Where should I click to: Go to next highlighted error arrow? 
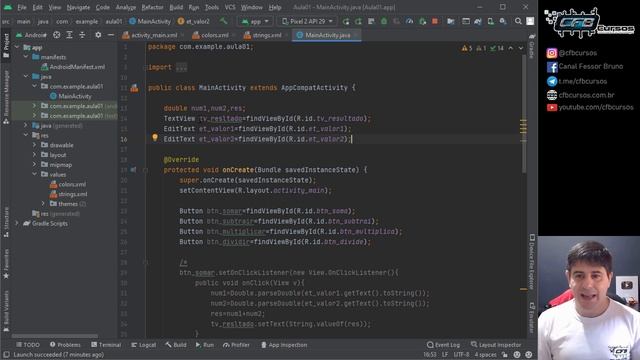point(521,48)
